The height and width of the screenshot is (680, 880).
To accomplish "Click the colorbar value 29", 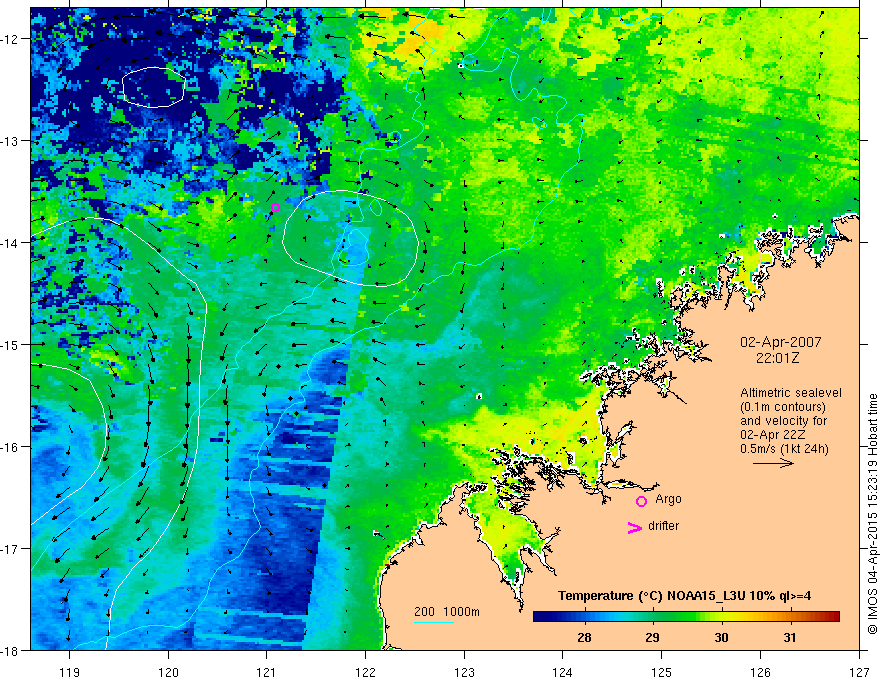I will (652, 637).
